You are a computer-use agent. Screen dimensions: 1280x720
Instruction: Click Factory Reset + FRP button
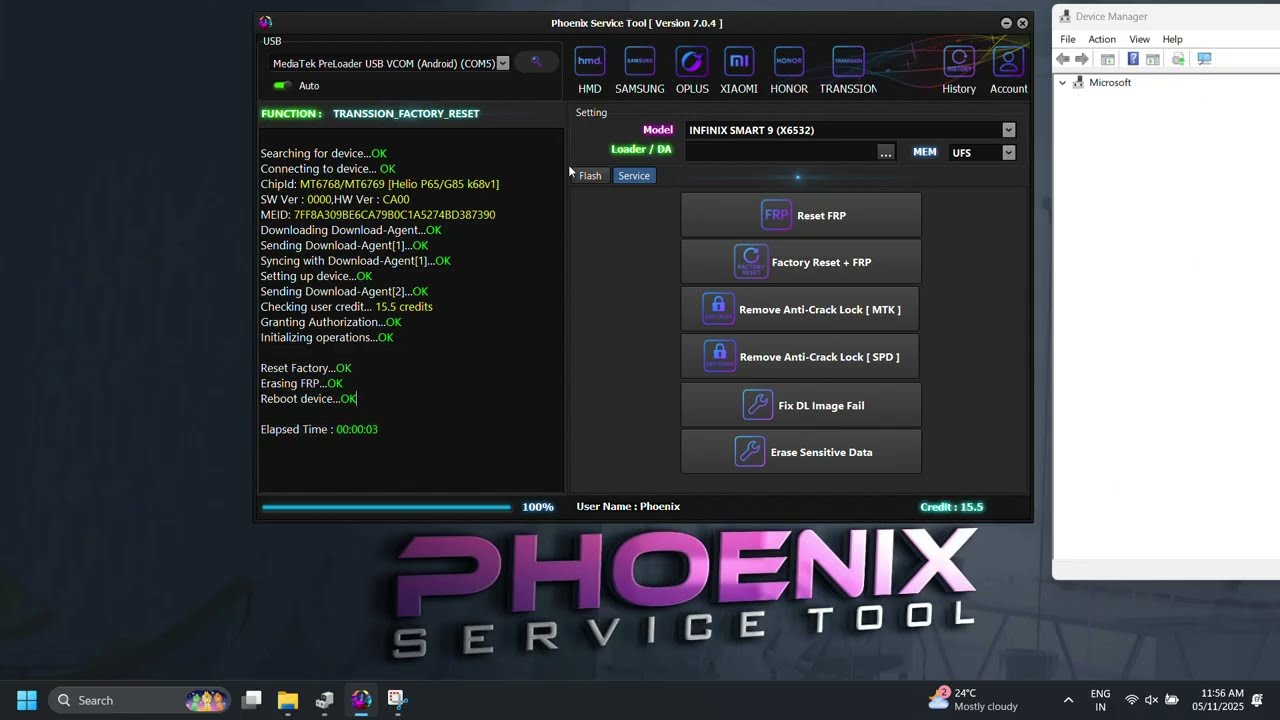tap(801, 262)
